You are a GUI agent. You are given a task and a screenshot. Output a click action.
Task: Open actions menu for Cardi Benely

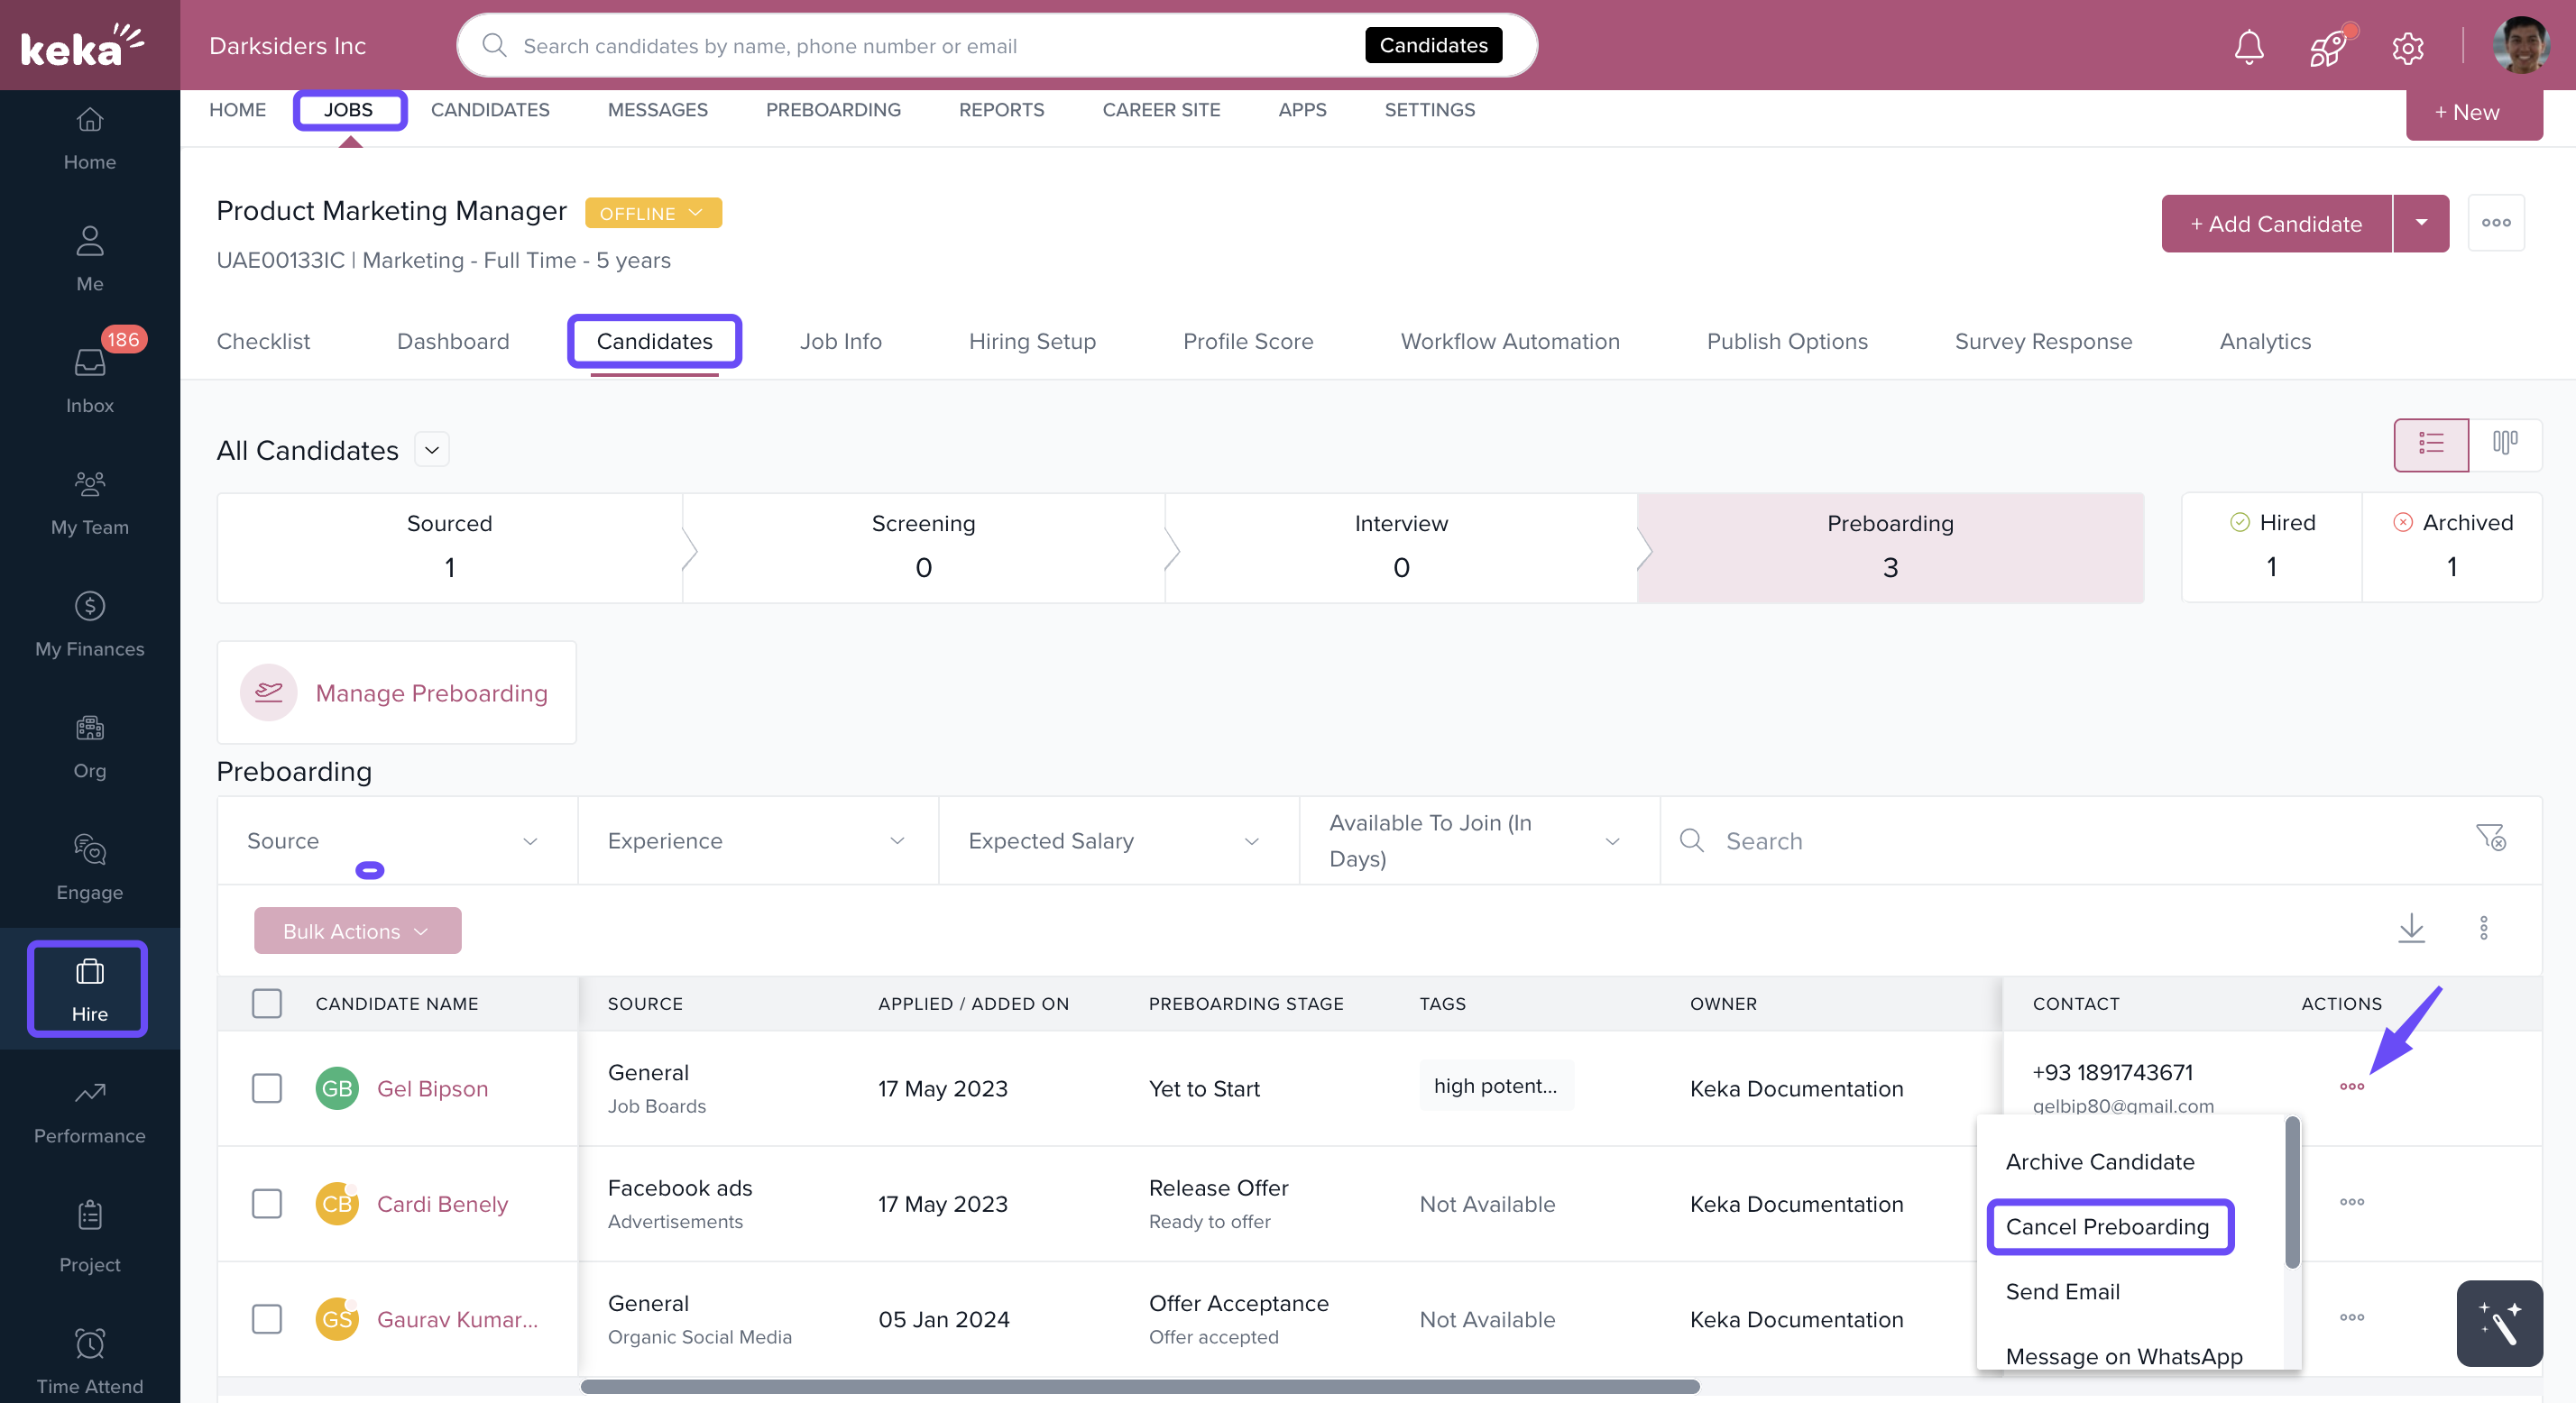point(2351,1202)
